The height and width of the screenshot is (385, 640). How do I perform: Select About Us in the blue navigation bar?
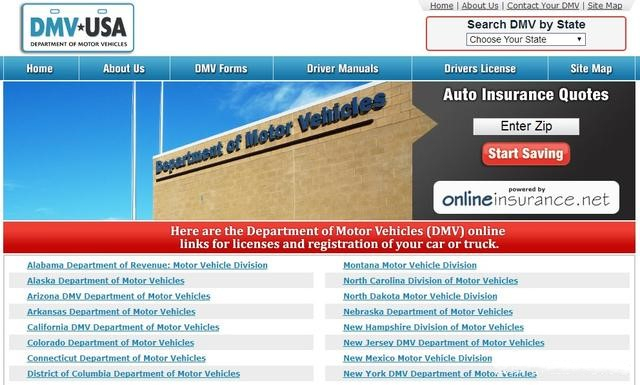pos(124,68)
